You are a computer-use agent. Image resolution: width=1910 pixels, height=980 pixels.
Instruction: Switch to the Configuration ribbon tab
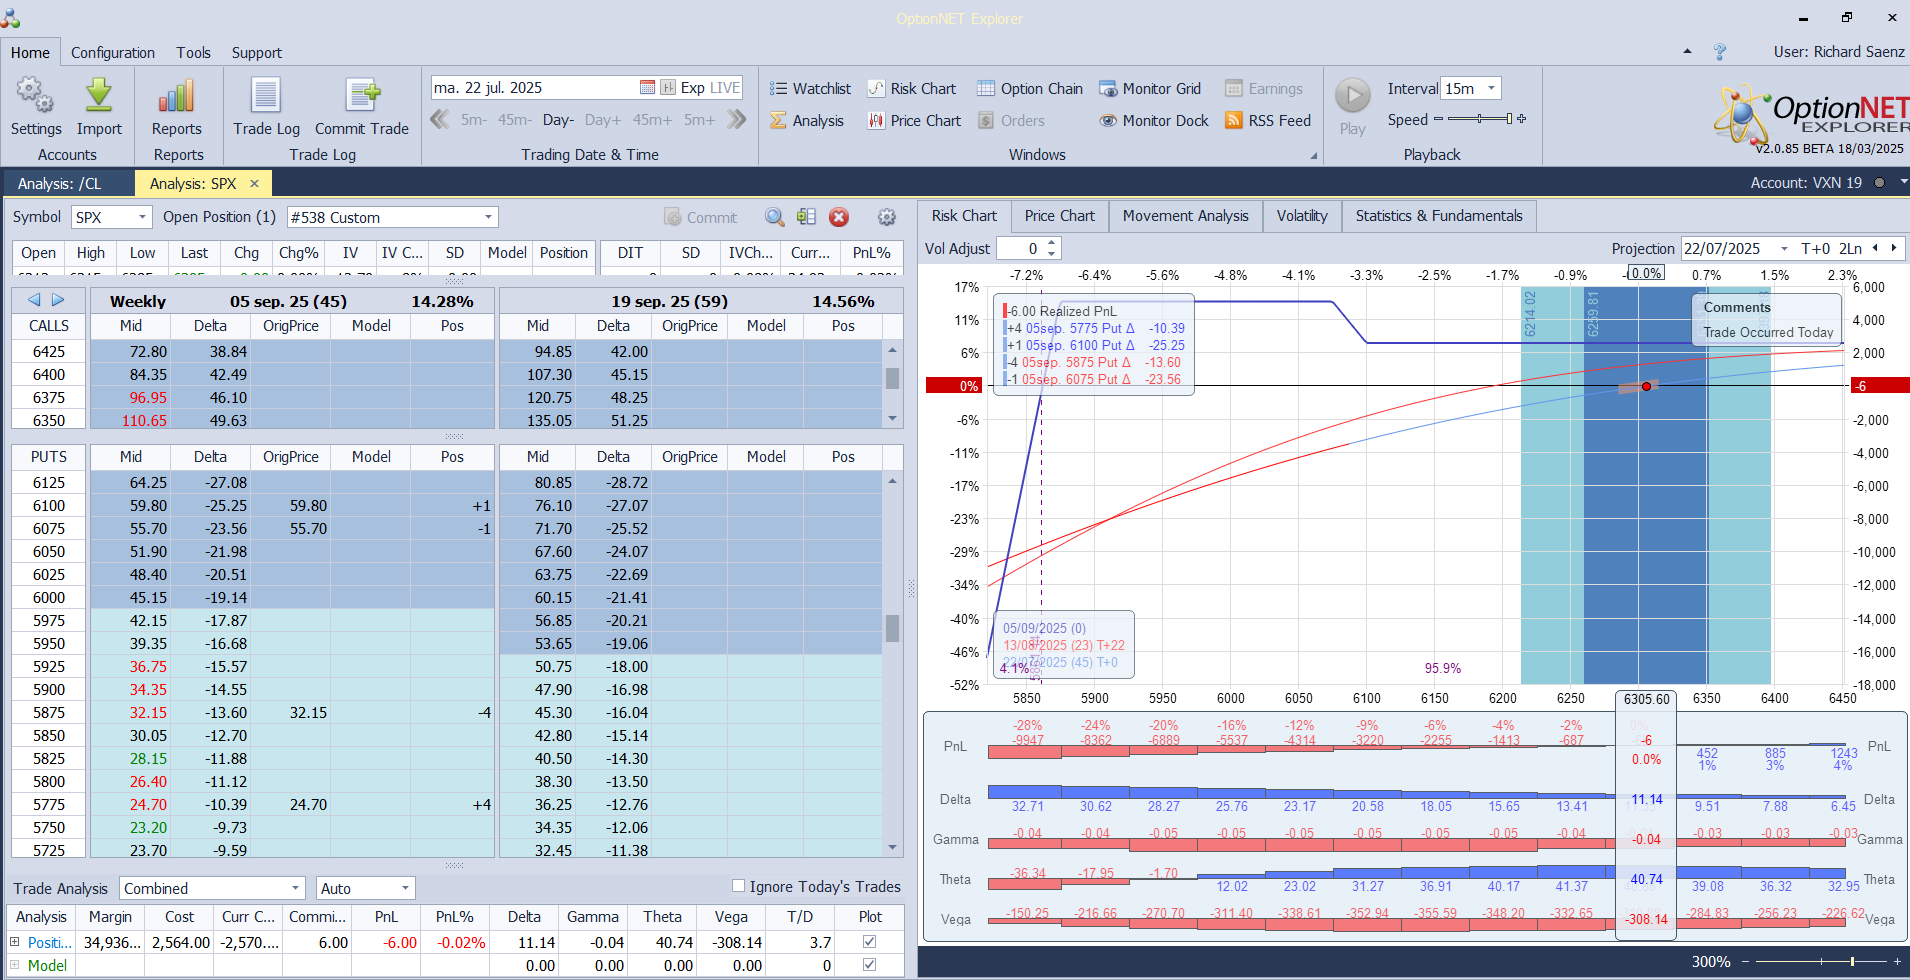click(113, 53)
